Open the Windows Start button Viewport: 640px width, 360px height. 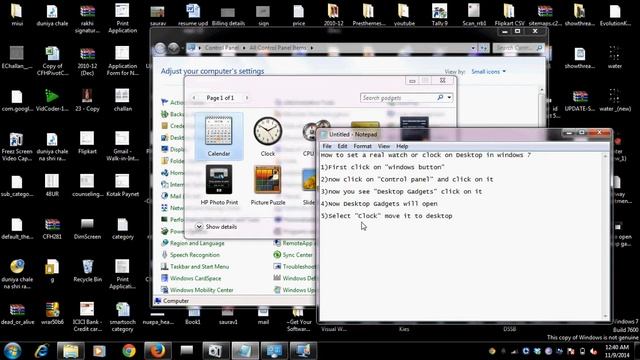(12, 351)
